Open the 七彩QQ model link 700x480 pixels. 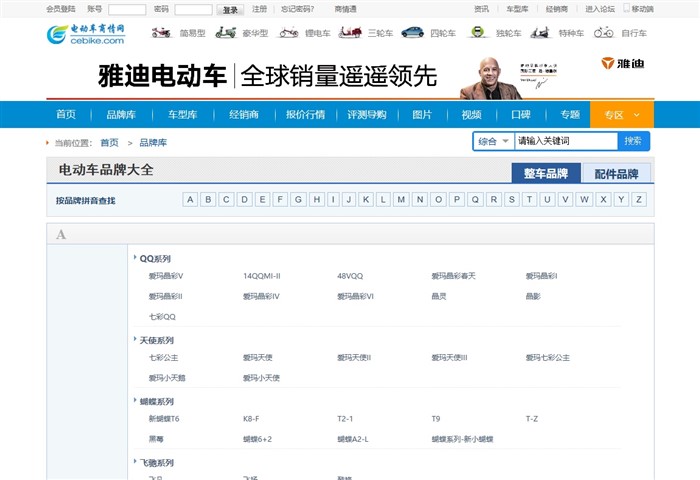(x=162, y=317)
